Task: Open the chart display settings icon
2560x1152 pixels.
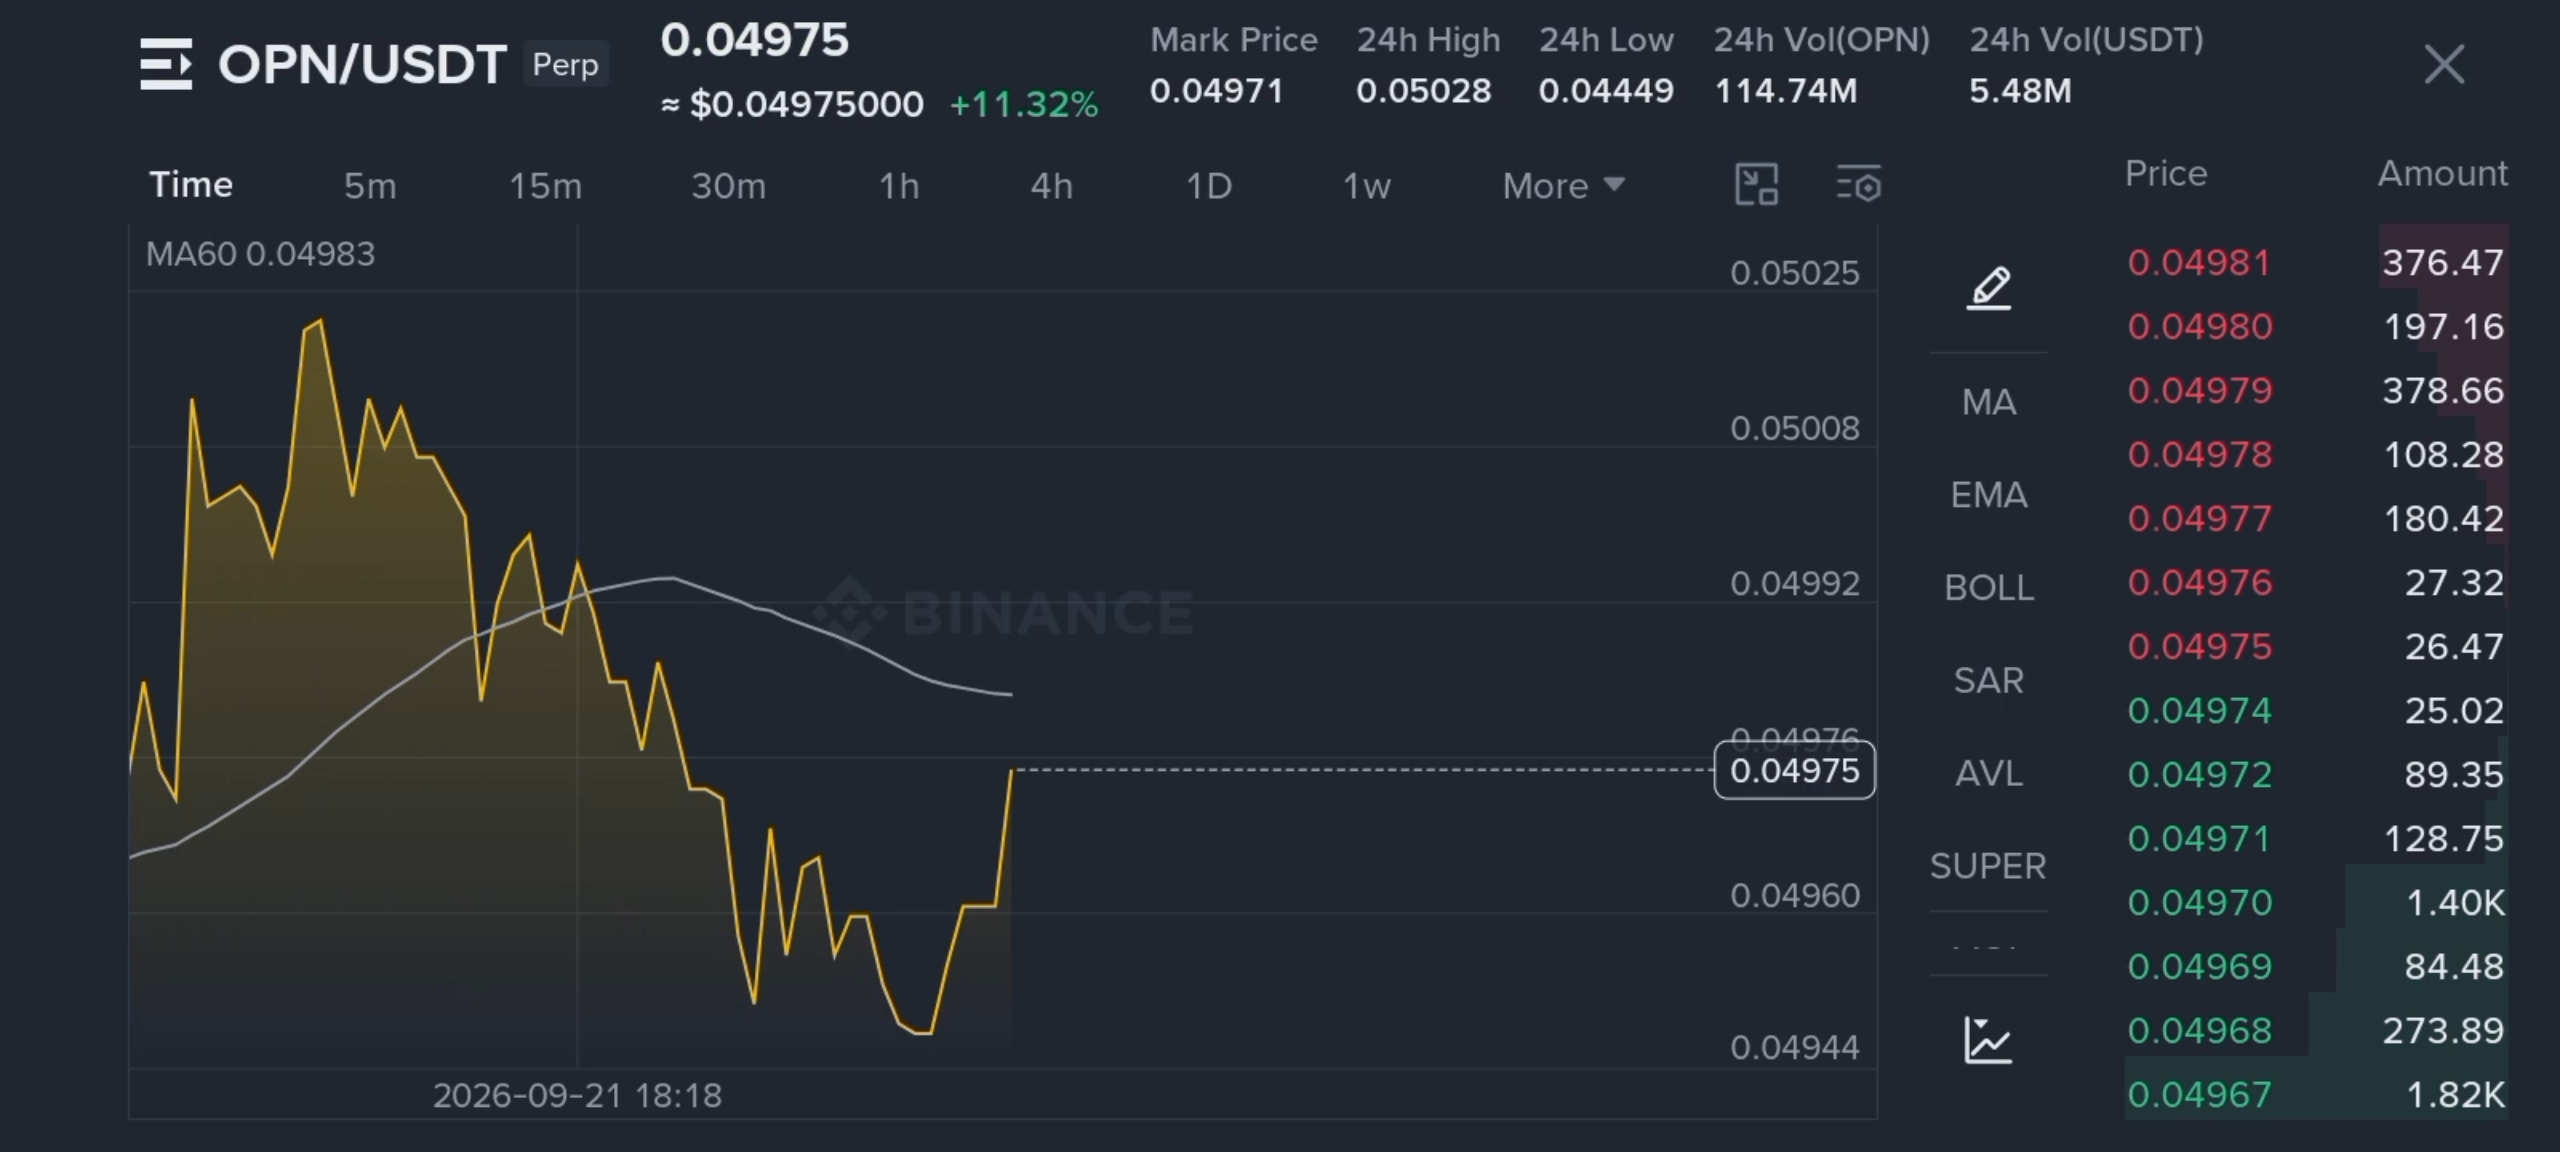Action: point(1859,184)
